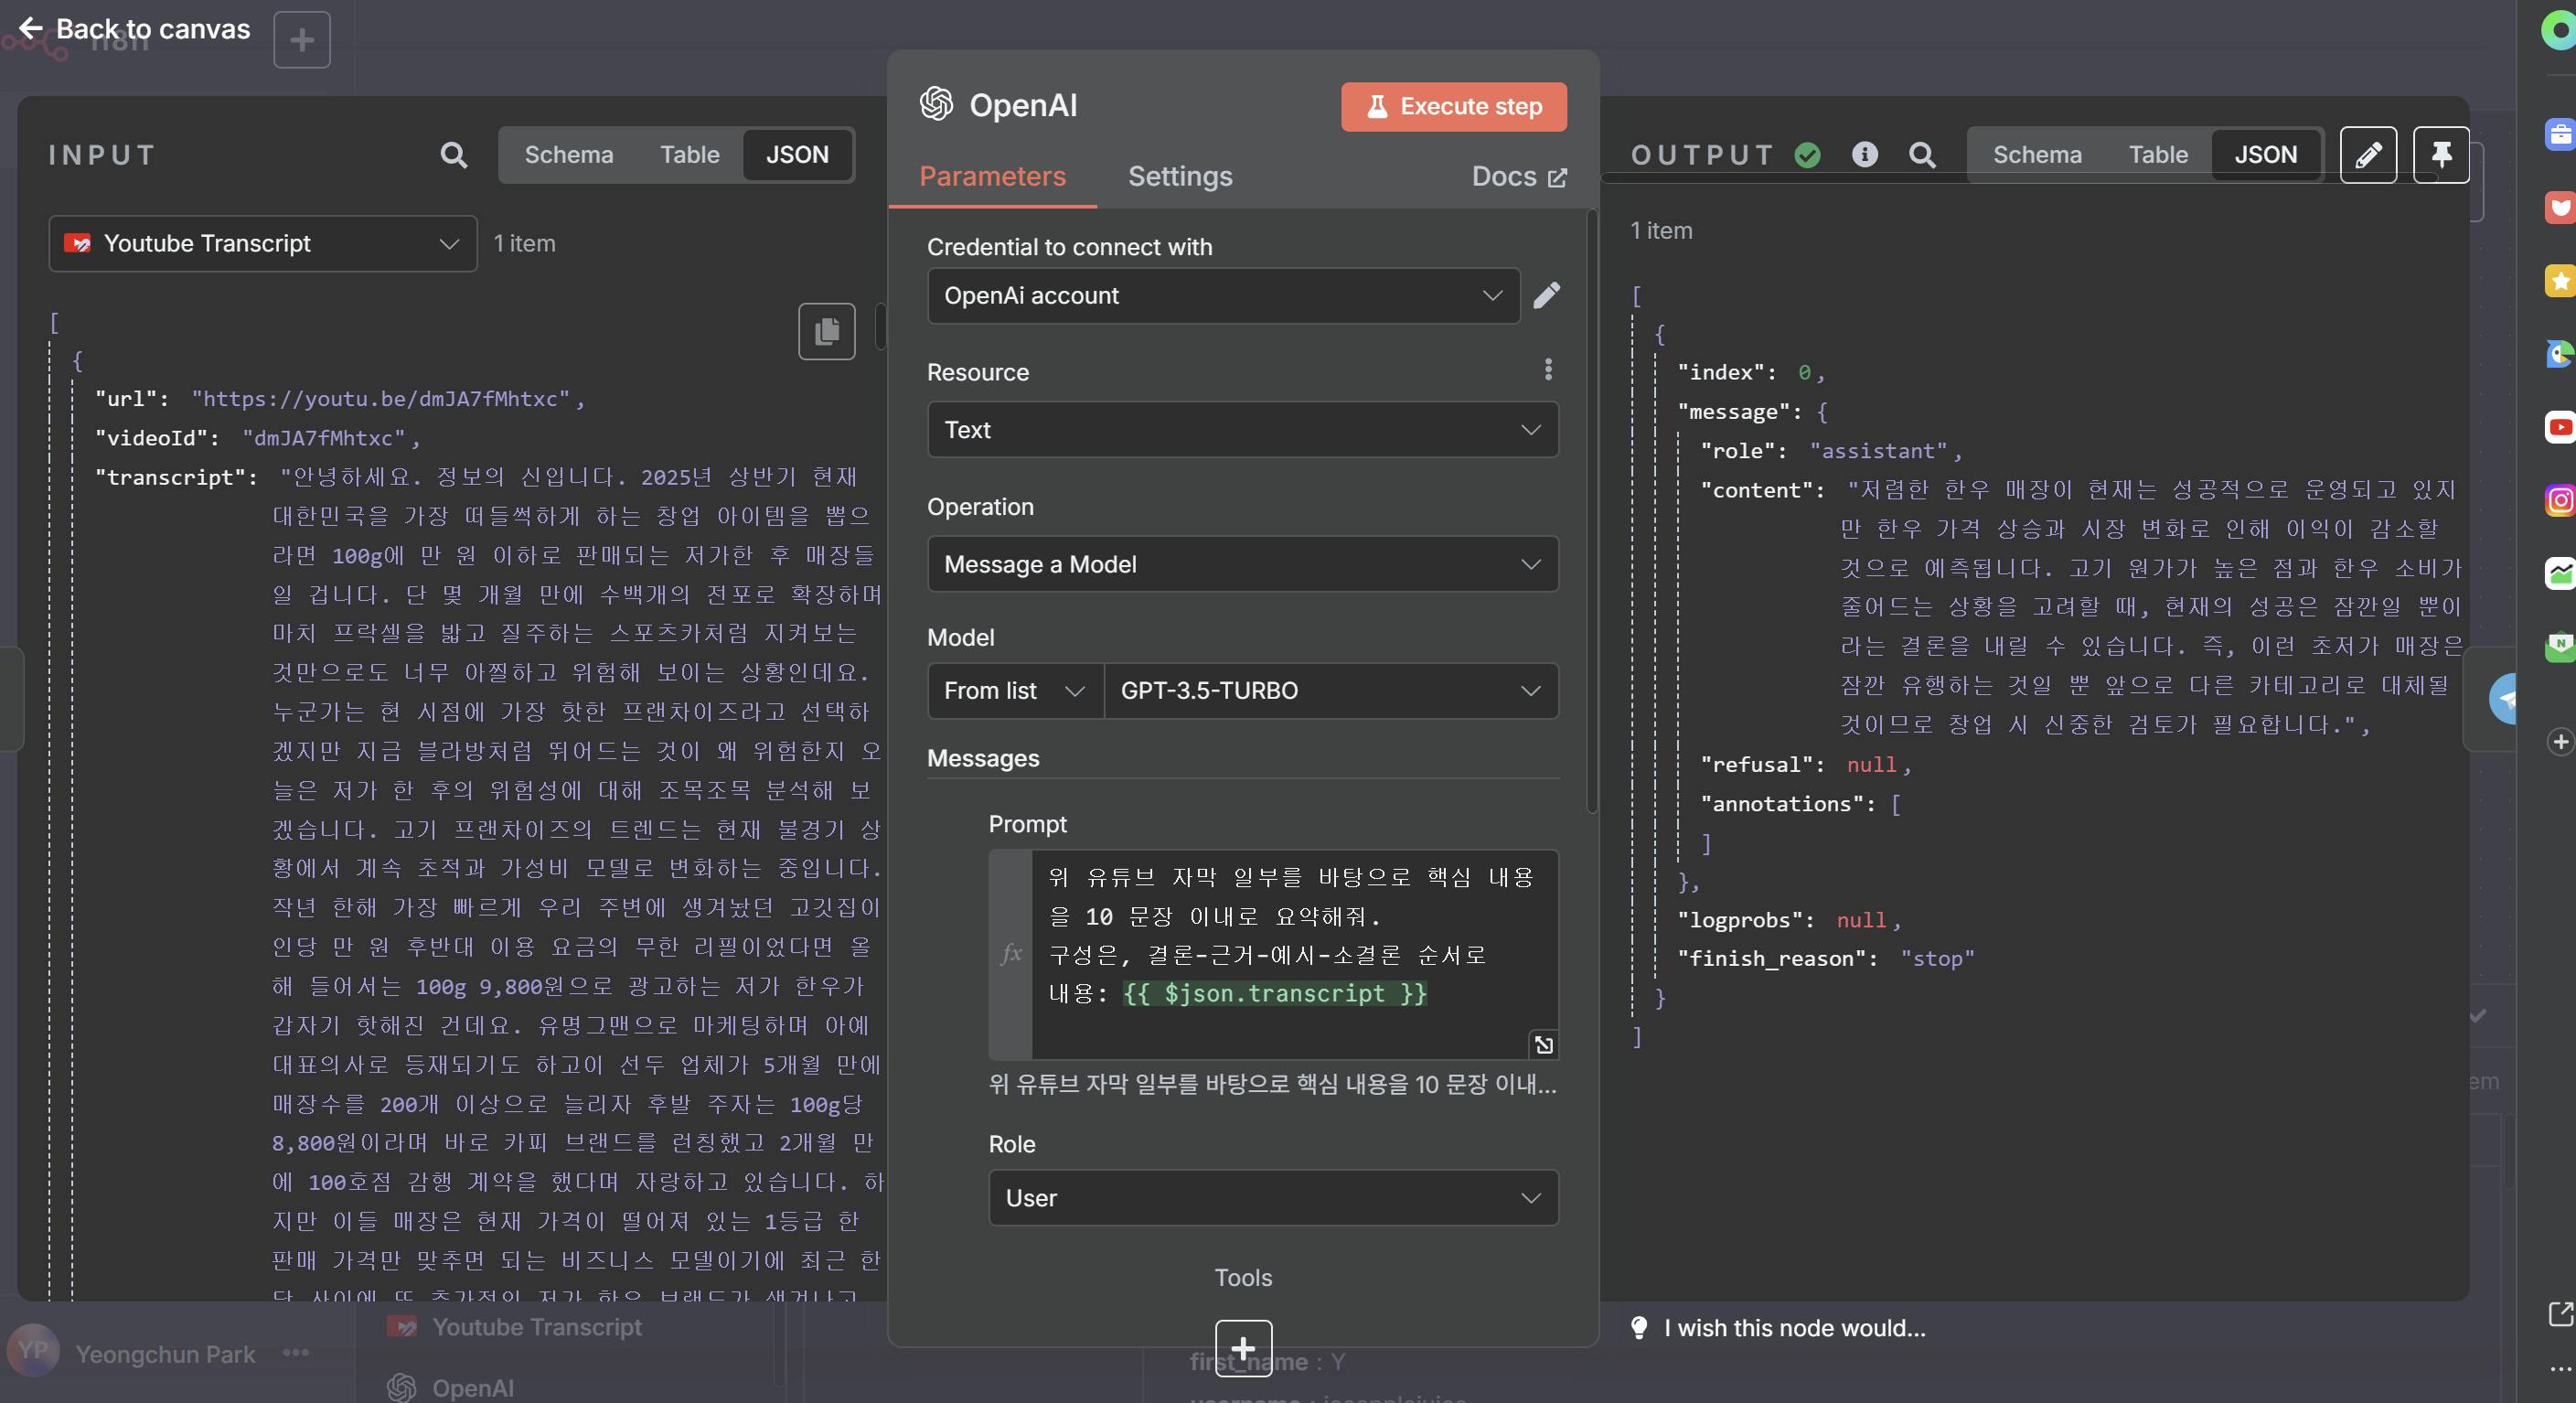The width and height of the screenshot is (2576, 1403).
Task: Click the output info icon
Action: click(x=1864, y=154)
